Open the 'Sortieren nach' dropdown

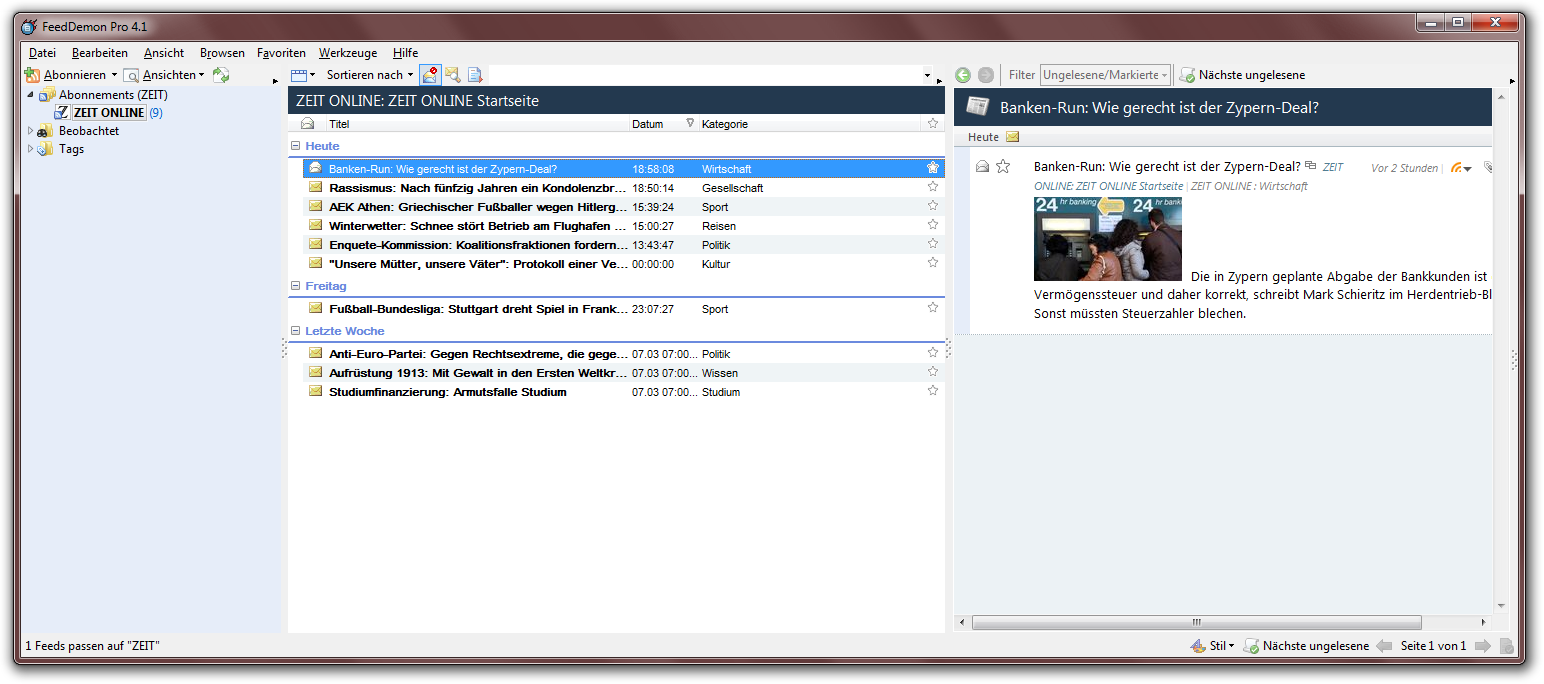(369, 75)
